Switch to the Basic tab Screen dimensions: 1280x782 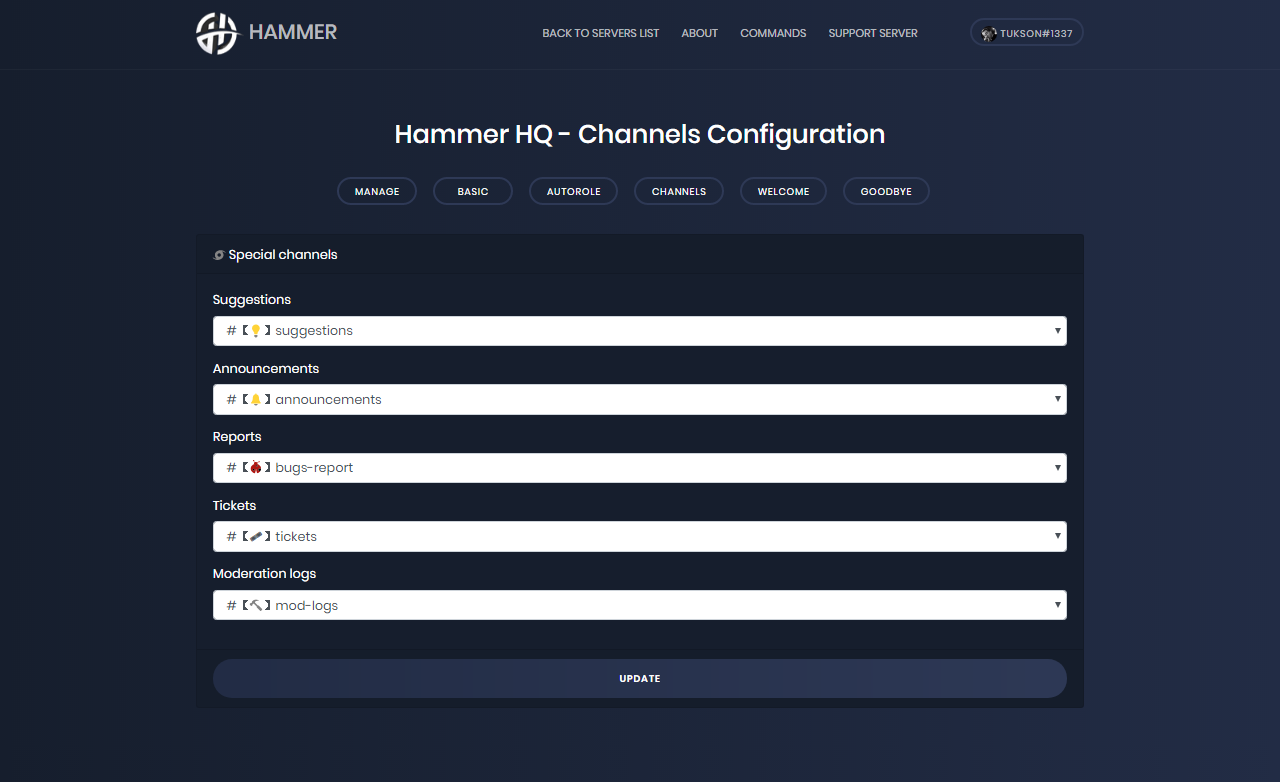[x=473, y=191]
